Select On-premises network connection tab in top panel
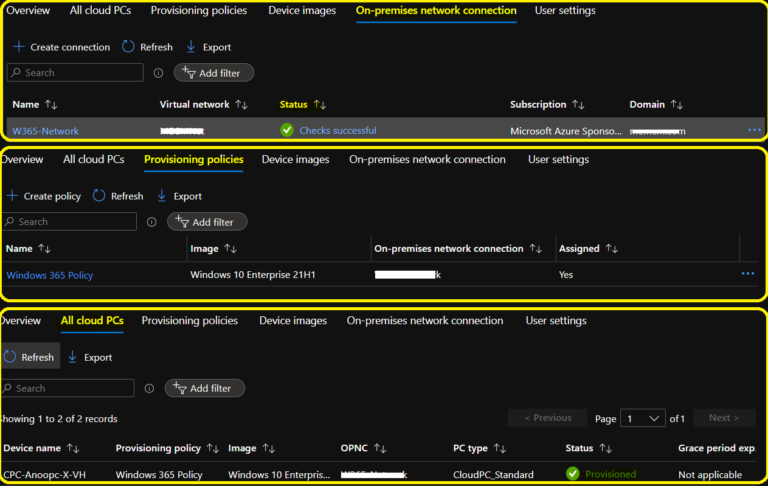This screenshot has height=486, width=768. click(436, 10)
